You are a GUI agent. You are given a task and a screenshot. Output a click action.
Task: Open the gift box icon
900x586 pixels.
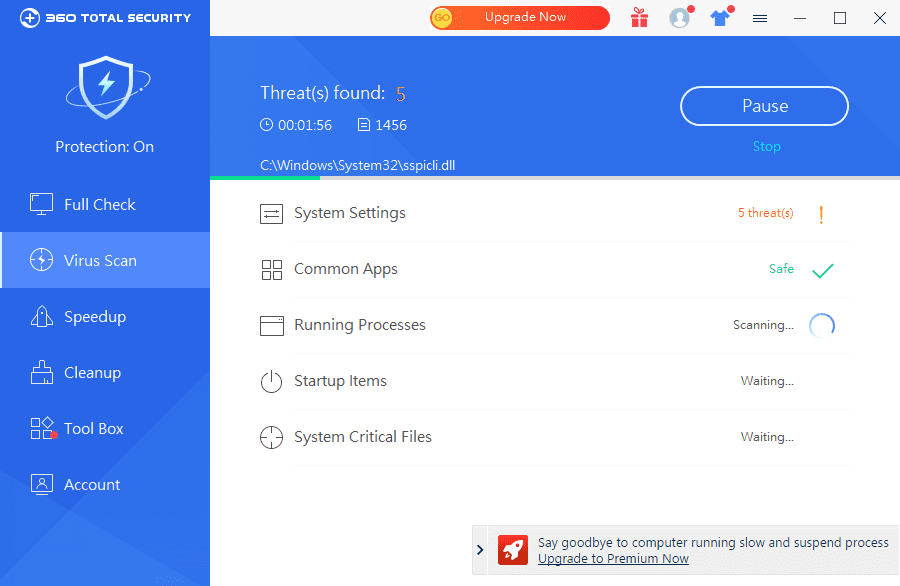pos(639,18)
